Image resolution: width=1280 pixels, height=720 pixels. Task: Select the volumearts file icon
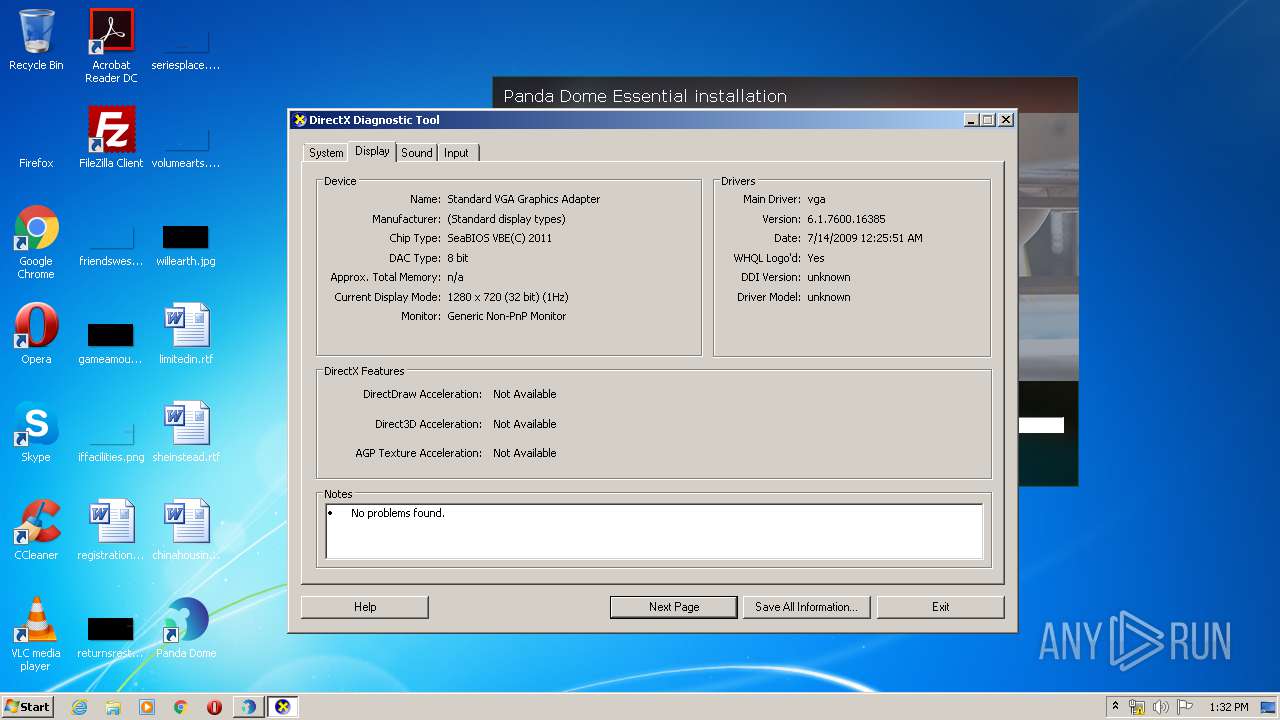click(x=186, y=148)
